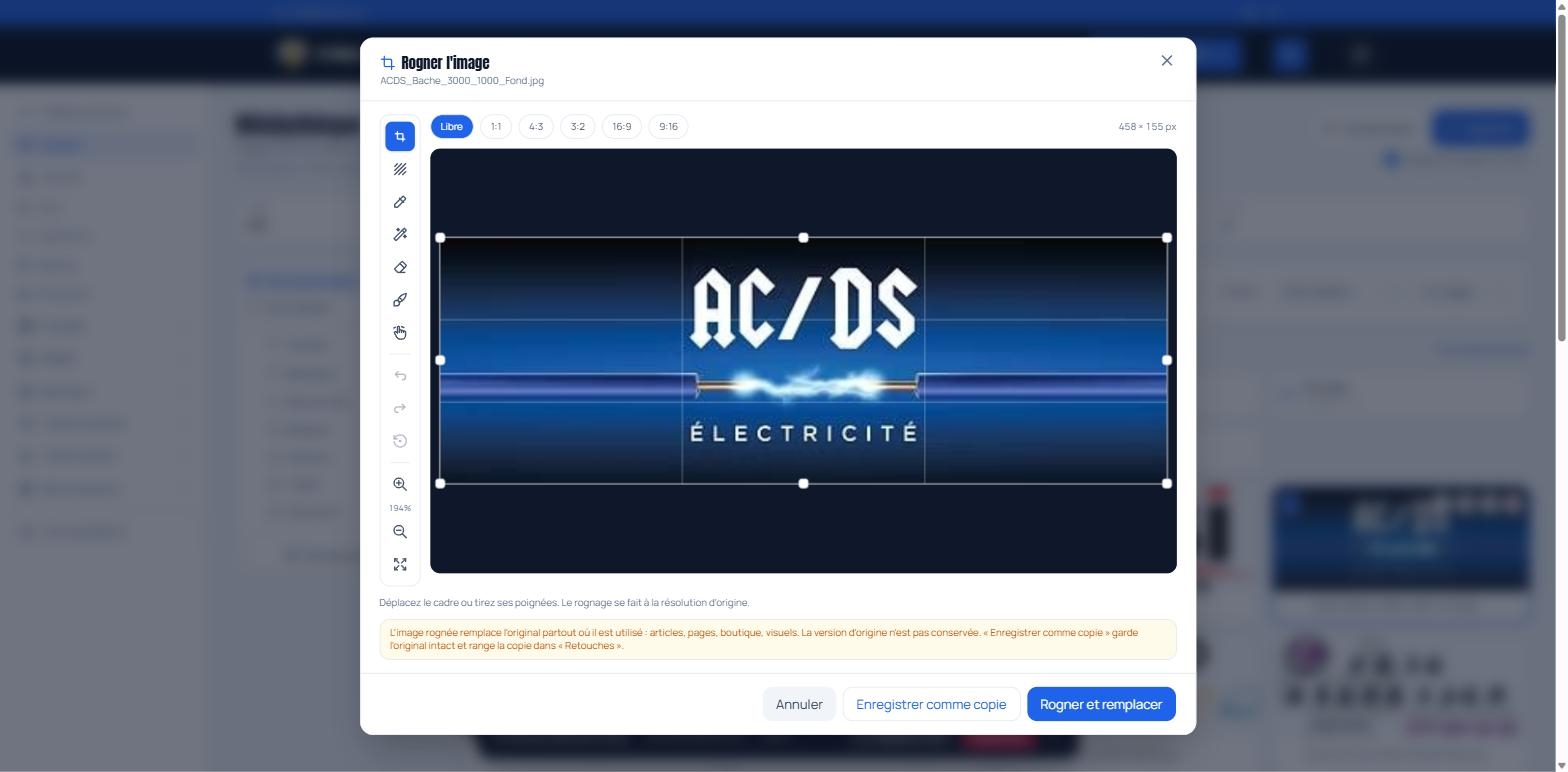Select the hatched lines tool
Viewport: 1568px width, 772px height.
click(x=400, y=170)
